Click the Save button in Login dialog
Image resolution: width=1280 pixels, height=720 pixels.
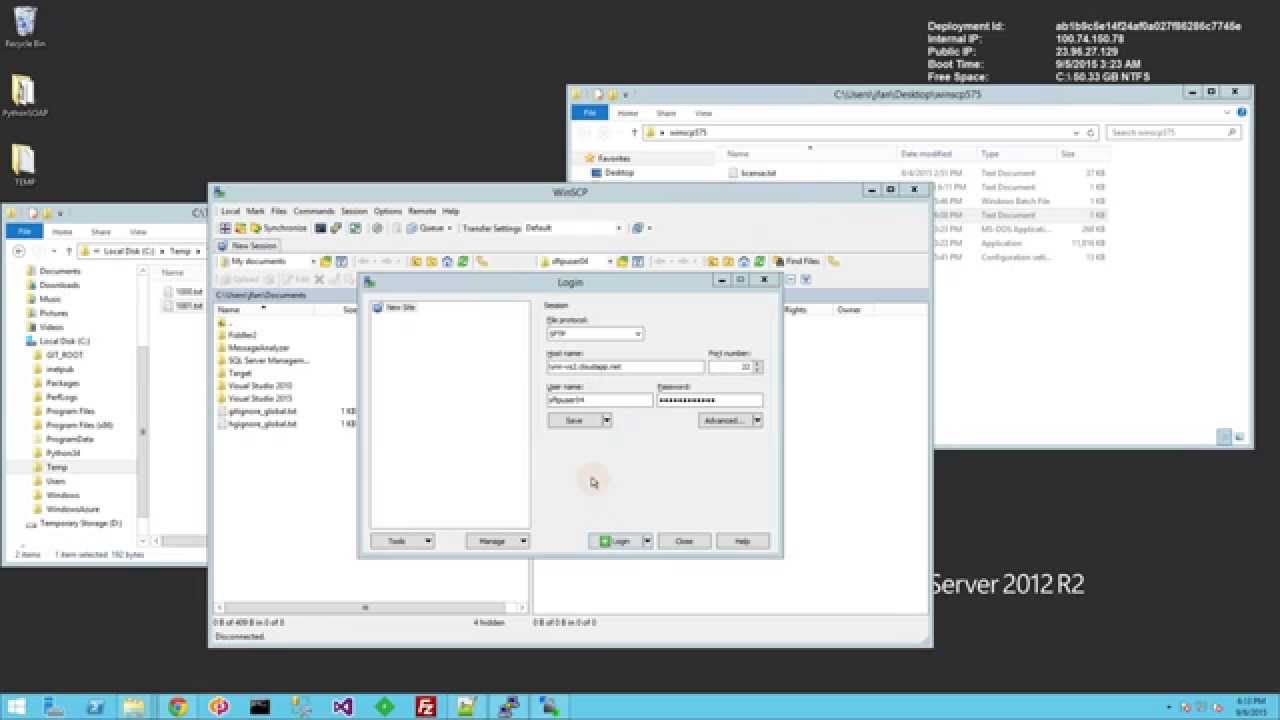pyautogui.click(x=574, y=420)
